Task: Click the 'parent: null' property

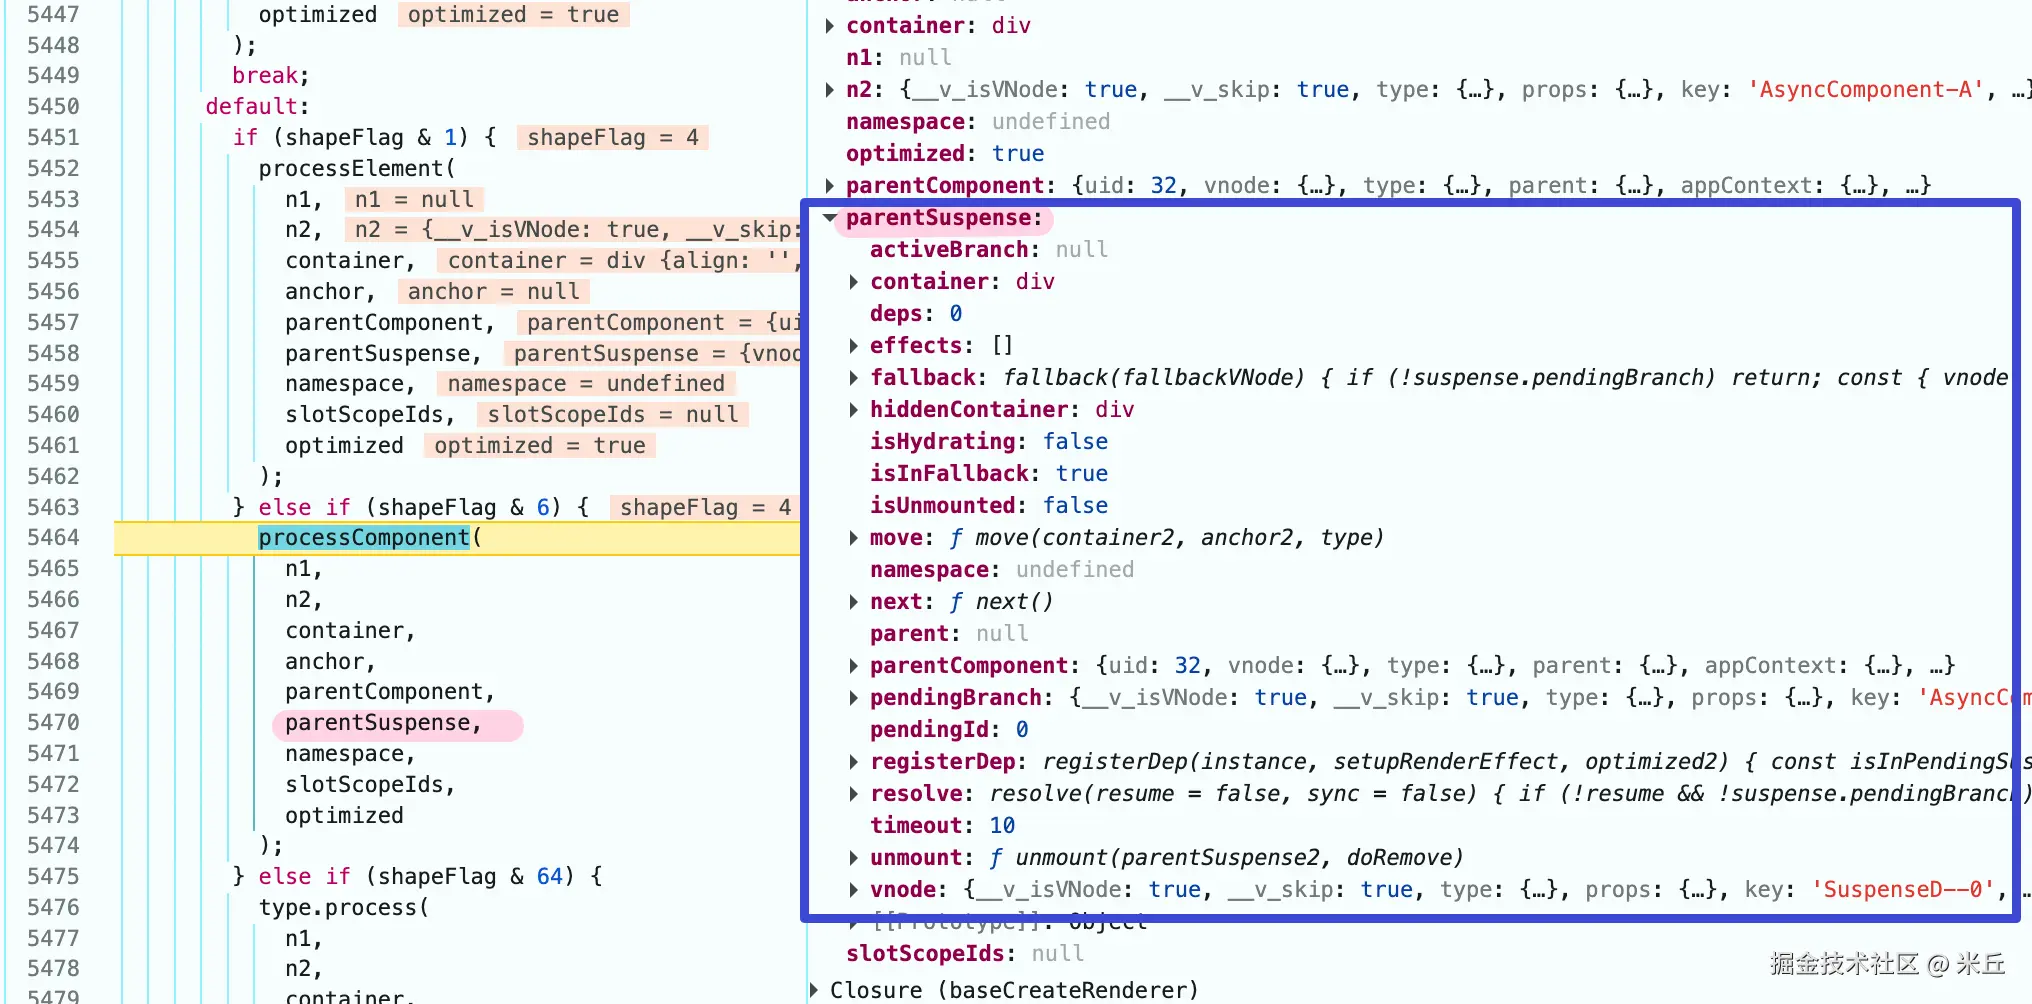Action: click(949, 634)
